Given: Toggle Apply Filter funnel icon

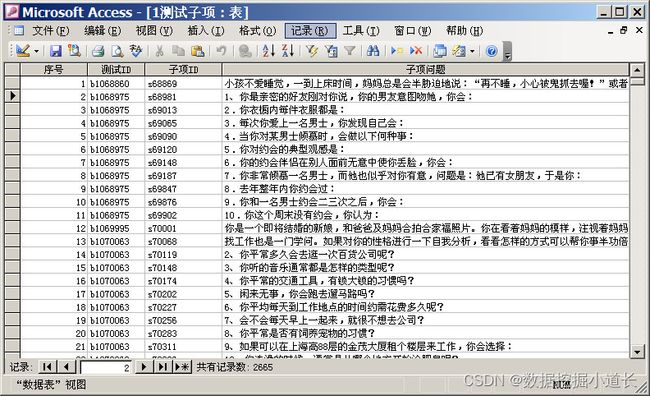Looking at the screenshot, I should [350, 51].
